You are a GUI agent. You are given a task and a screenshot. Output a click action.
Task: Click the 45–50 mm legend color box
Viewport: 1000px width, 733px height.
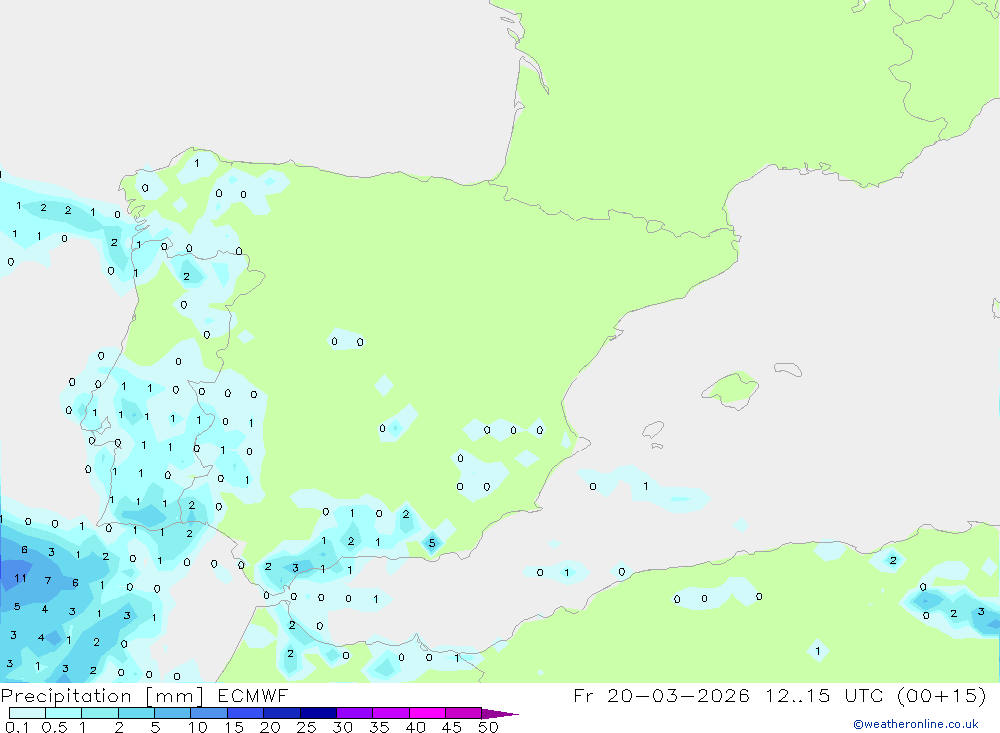[464, 713]
